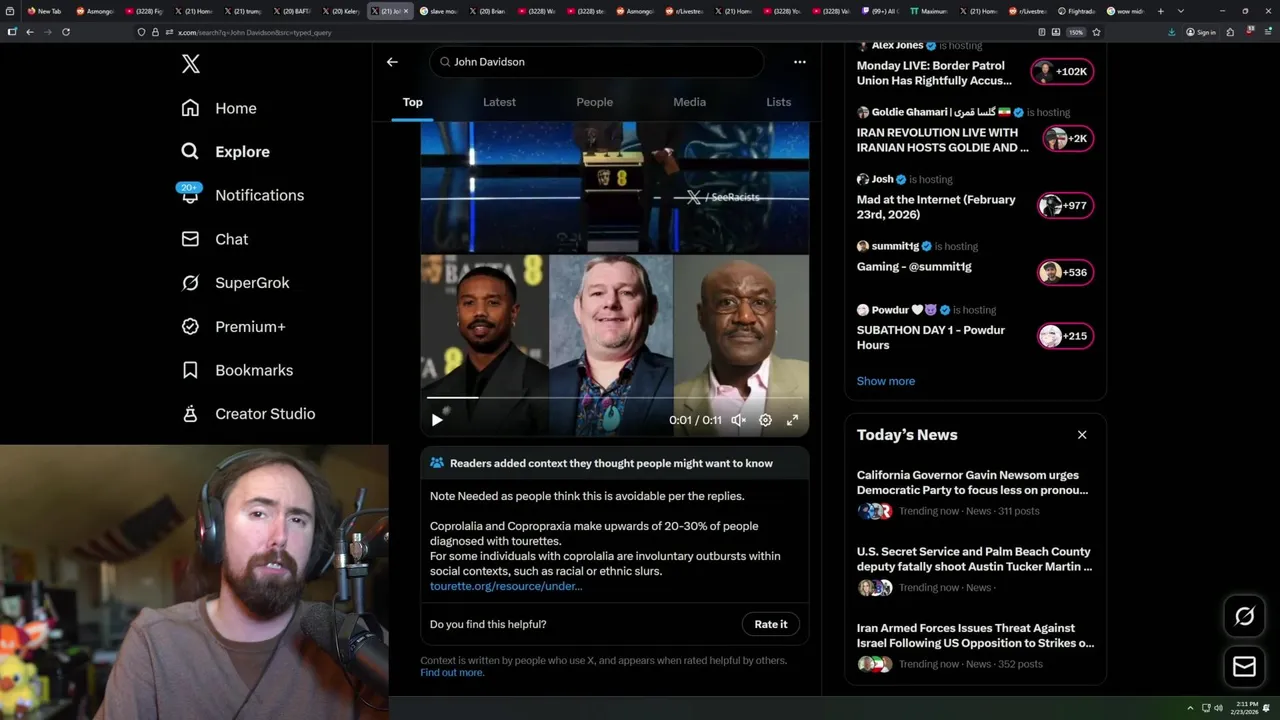Open the Home page from the sidebar
The image size is (1280, 720).
tap(219, 108)
